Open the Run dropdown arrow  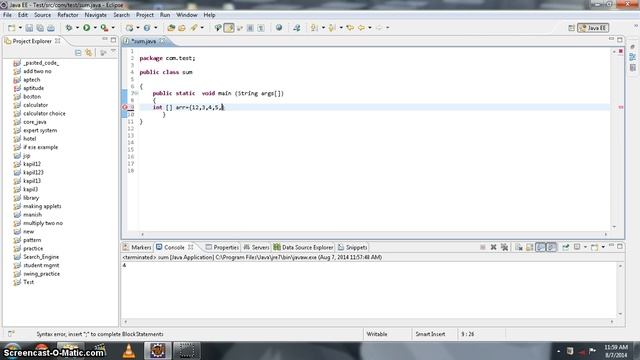click(x=95, y=28)
